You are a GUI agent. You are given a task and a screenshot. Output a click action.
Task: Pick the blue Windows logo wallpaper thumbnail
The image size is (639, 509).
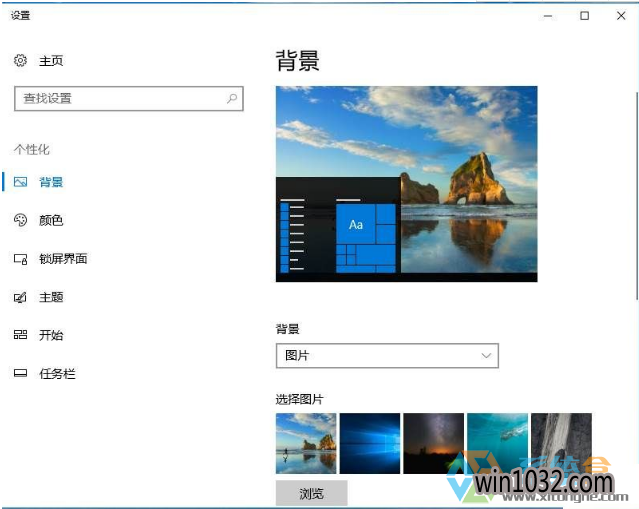[369, 442]
